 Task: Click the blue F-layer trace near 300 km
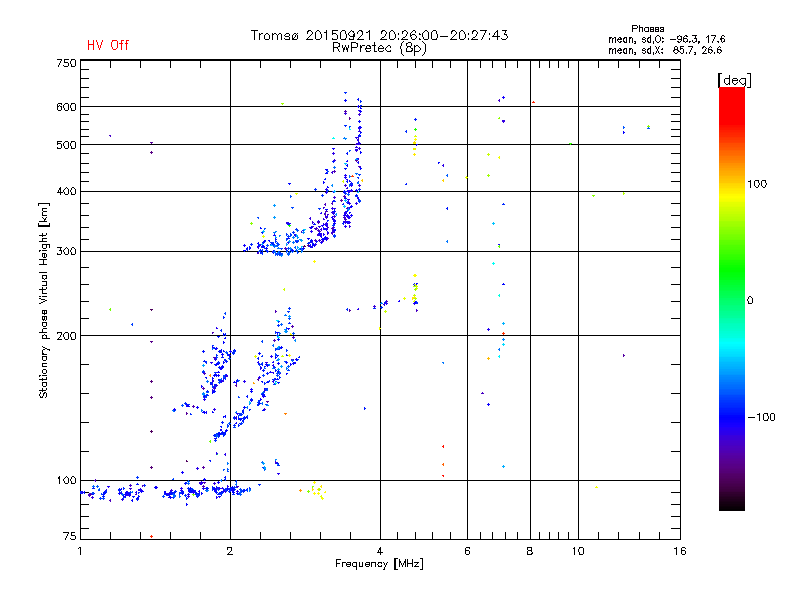(x=278, y=248)
